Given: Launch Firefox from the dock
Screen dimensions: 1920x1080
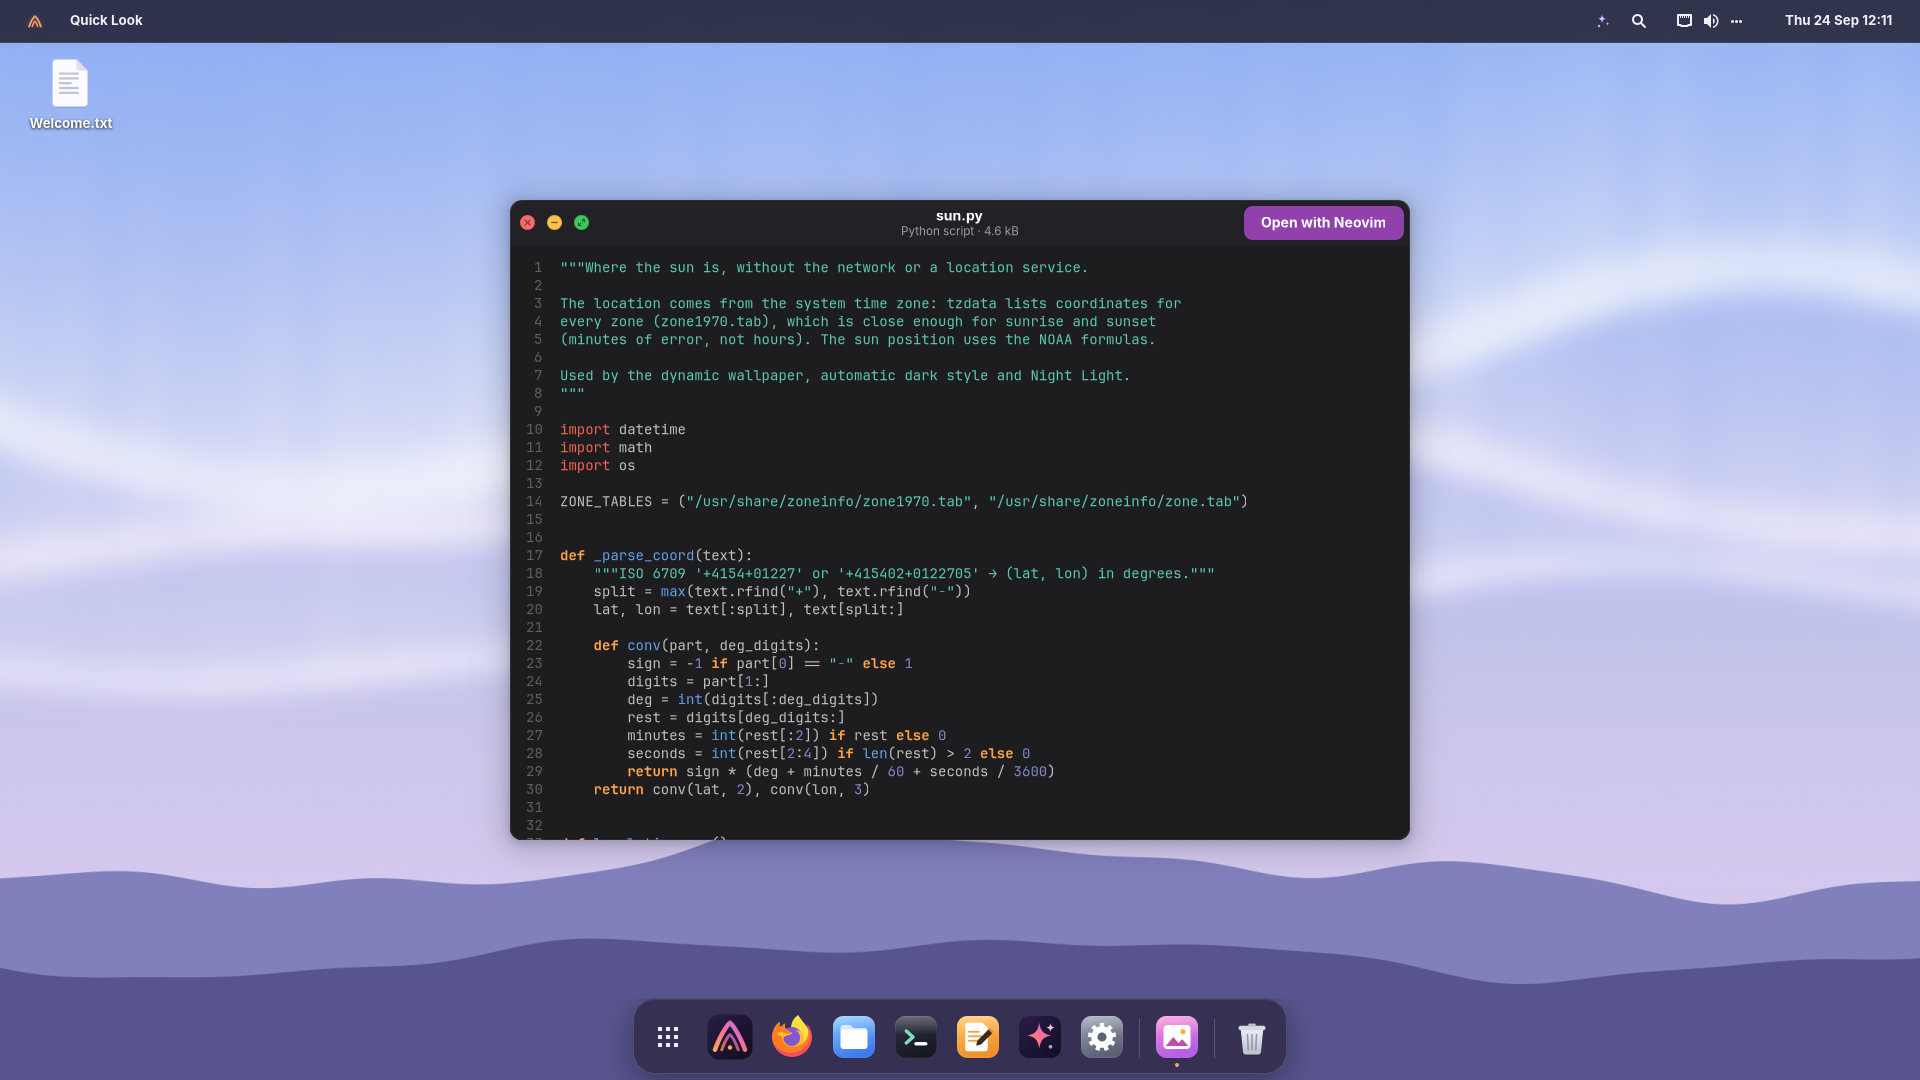Looking at the screenshot, I should pyautogui.click(x=792, y=1037).
